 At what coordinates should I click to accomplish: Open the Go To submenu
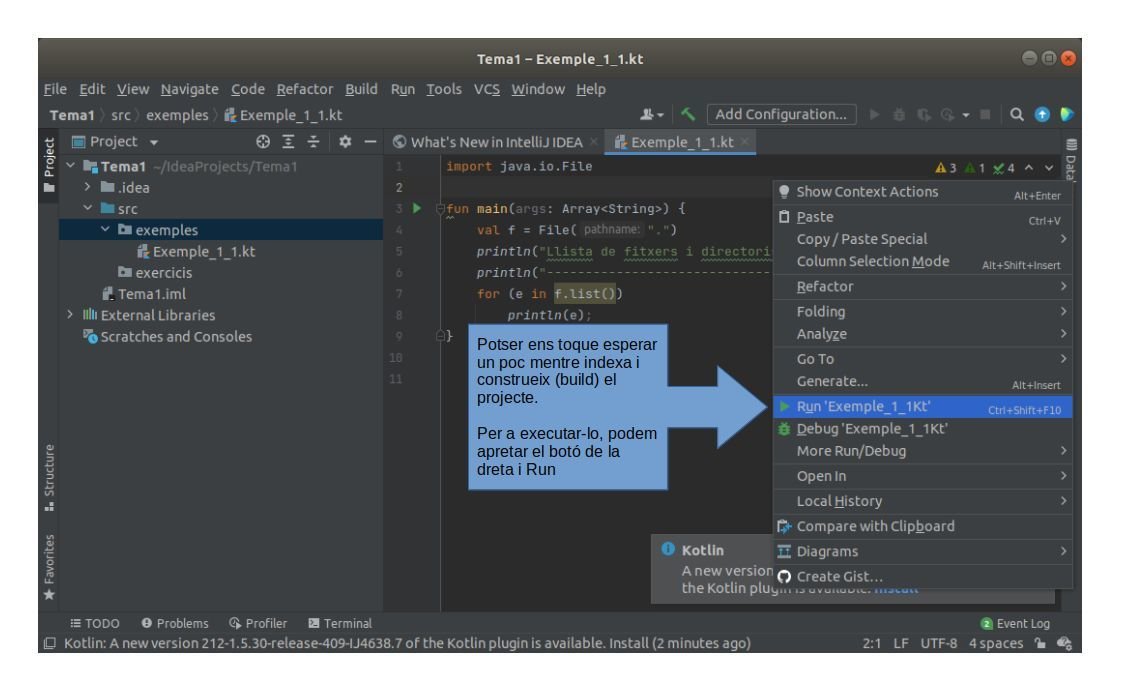click(922, 359)
